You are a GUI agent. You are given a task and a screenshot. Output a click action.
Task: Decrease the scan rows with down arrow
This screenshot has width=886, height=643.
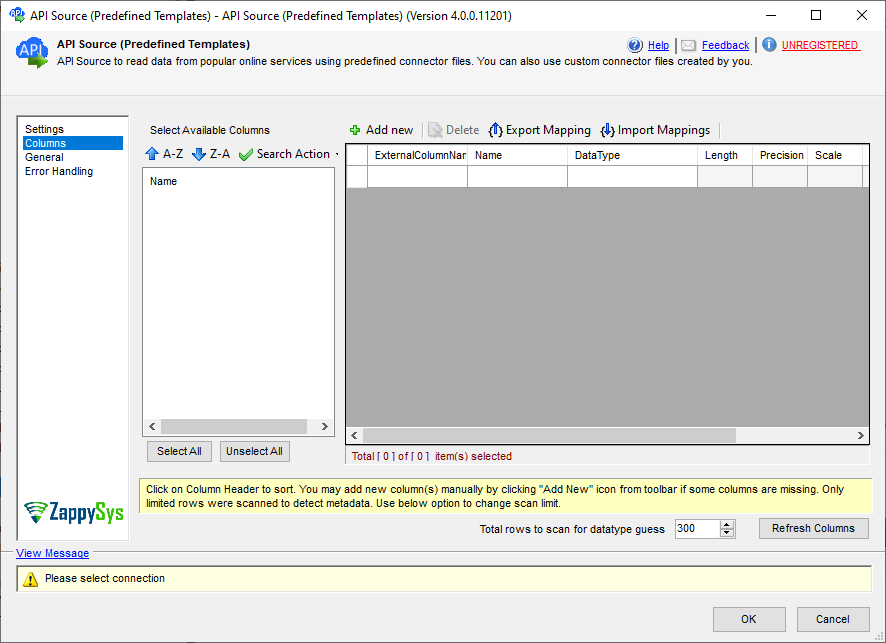point(727,533)
